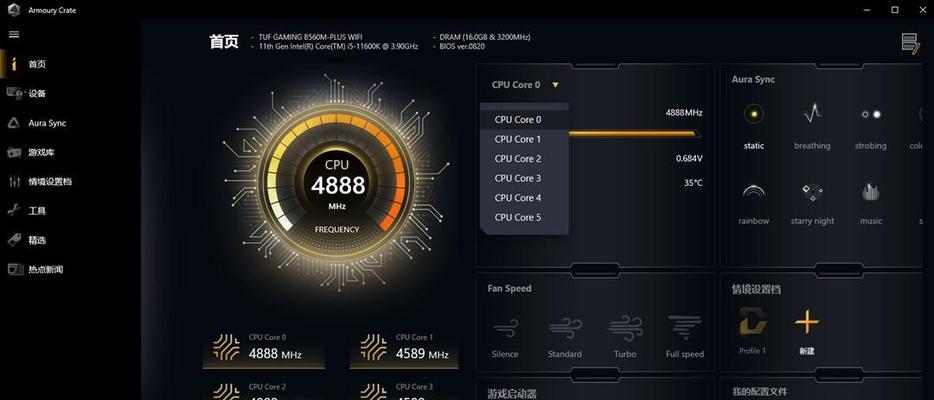Click the BIOS ver.0820 text
Viewport: 934px width, 400px height.
pos(462,46)
